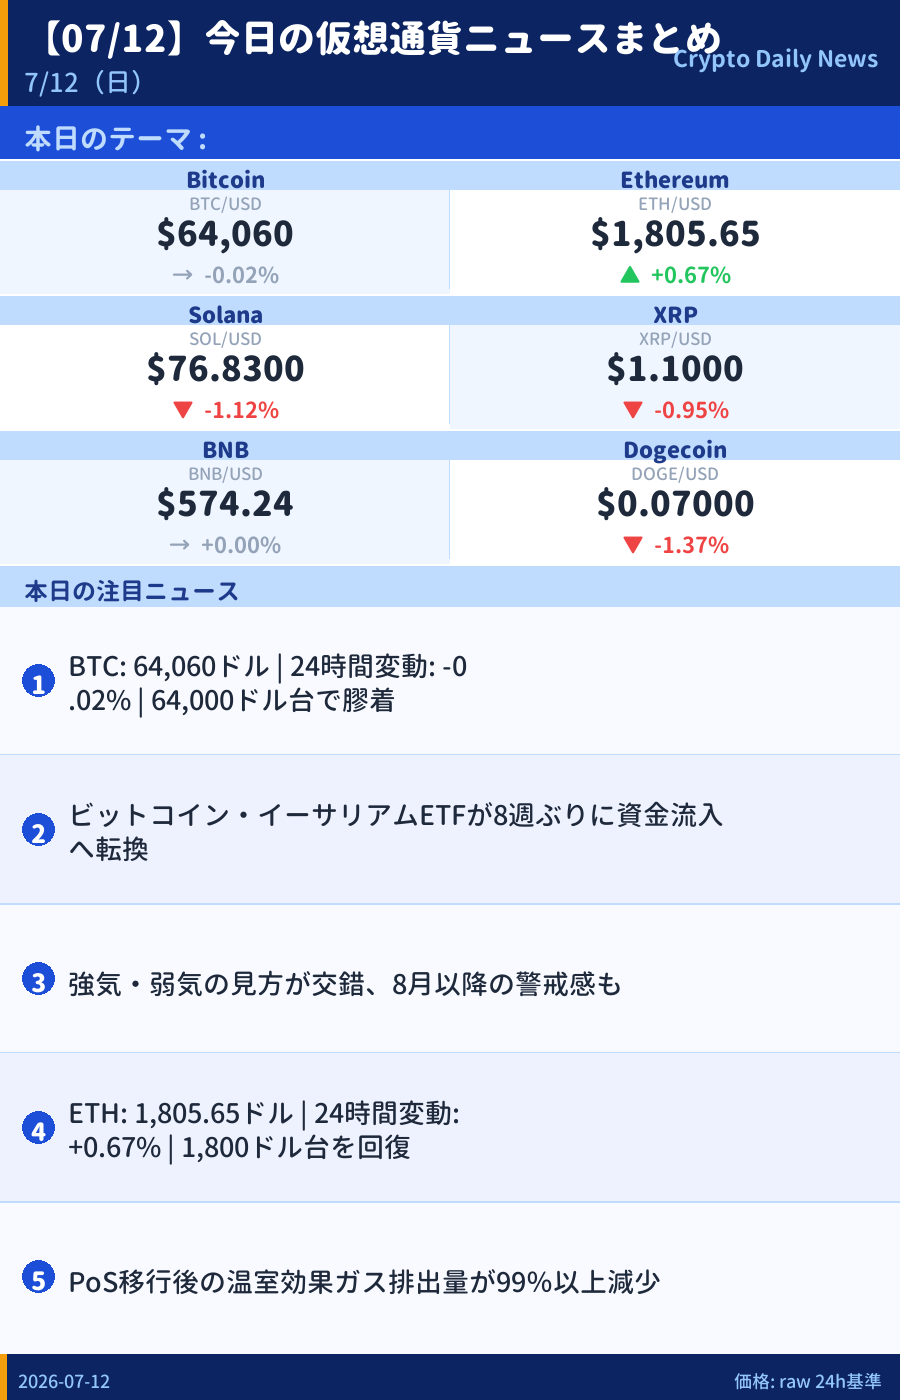Image resolution: width=900 pixels, height=1400 pixels.
Task: Select the 本日のテーマ section bar
Action: tap(450, 137)
